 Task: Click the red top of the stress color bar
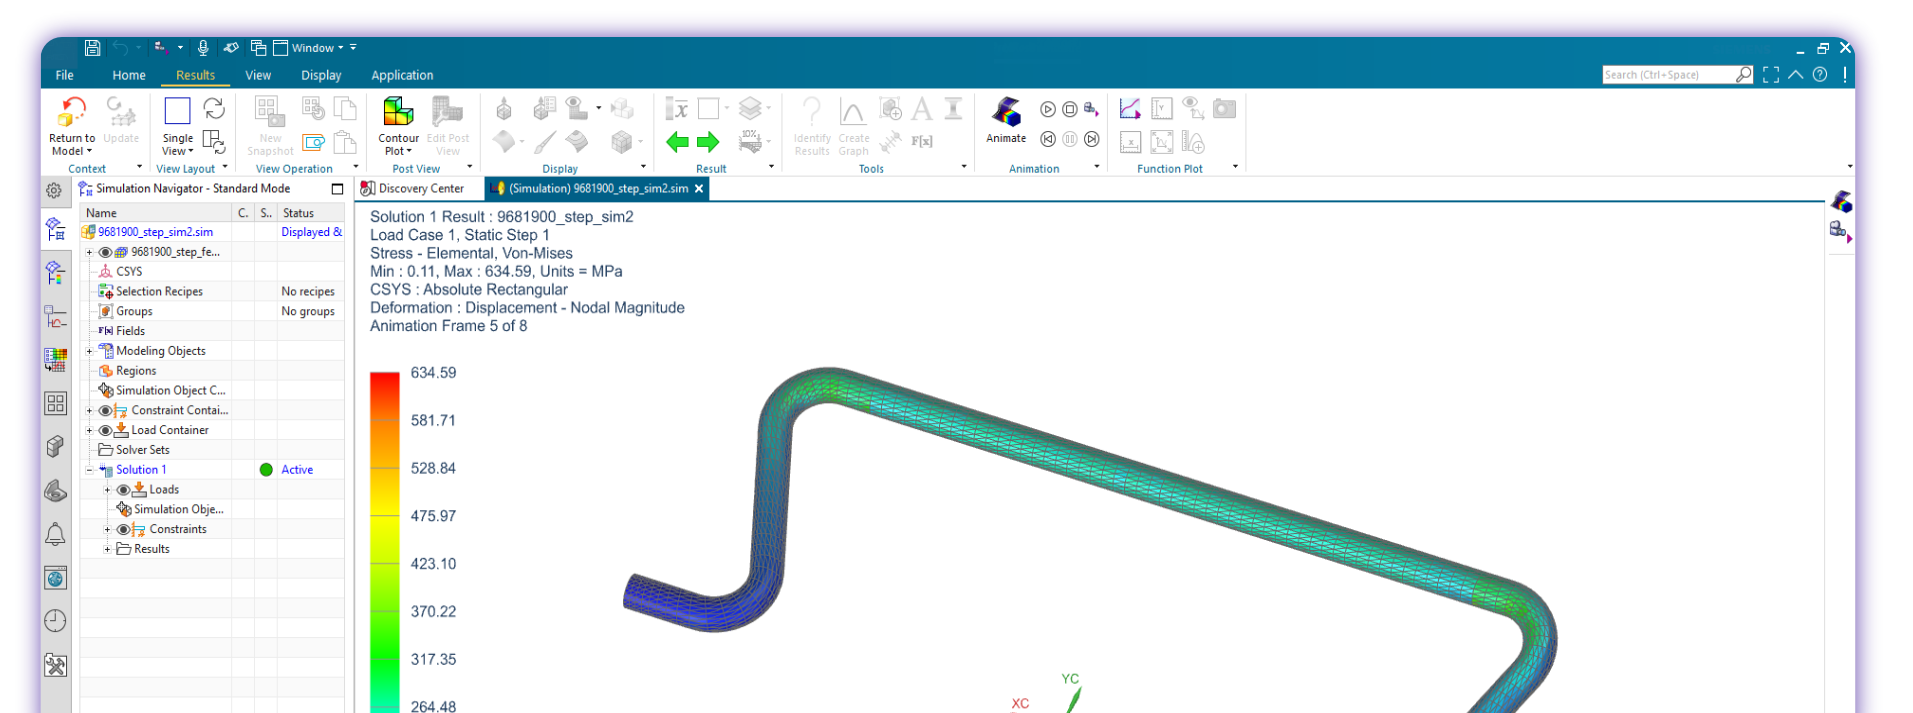tap(384, 380)
